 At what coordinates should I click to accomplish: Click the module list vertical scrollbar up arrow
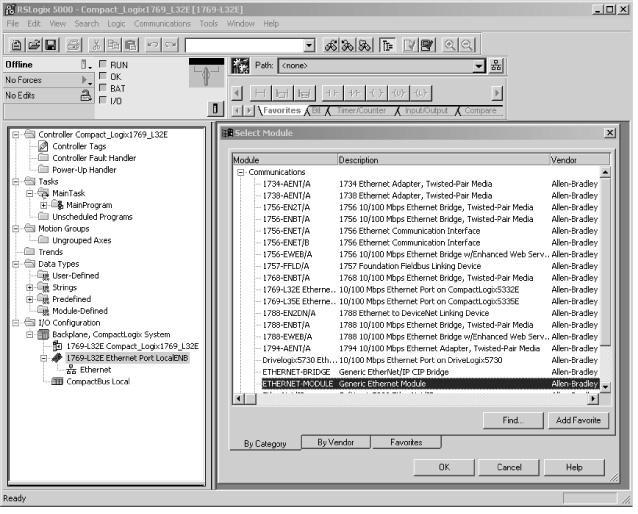click(605, 172)
